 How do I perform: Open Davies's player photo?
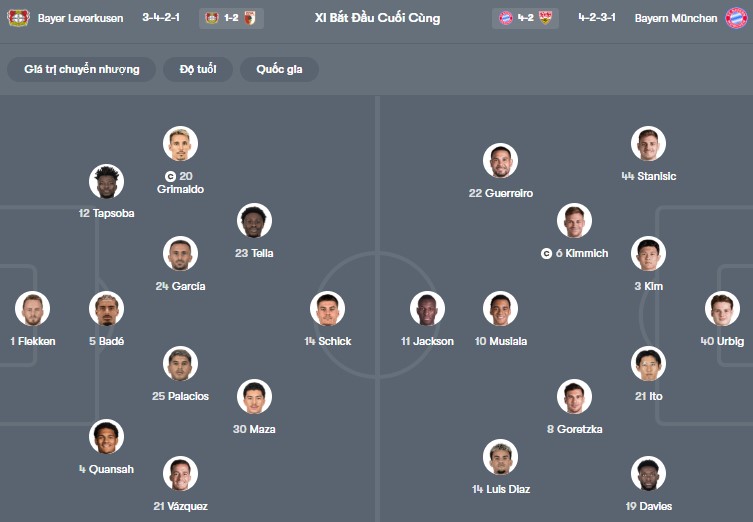click(x=648, y=474)
